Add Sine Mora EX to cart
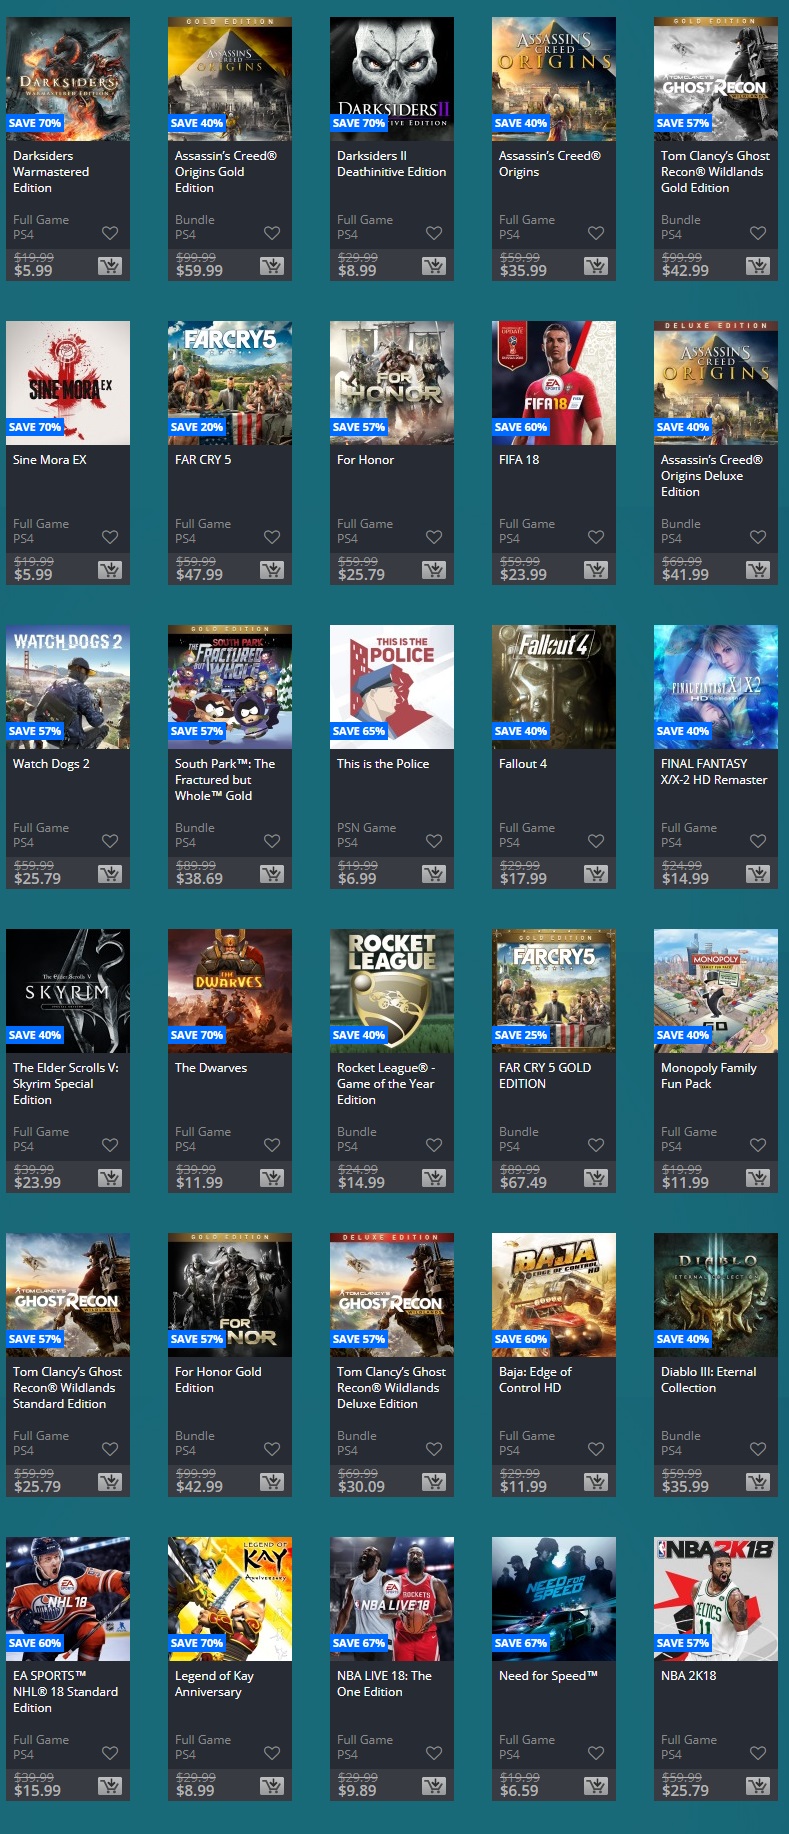The image size is (789, 1834). [110, 570]
